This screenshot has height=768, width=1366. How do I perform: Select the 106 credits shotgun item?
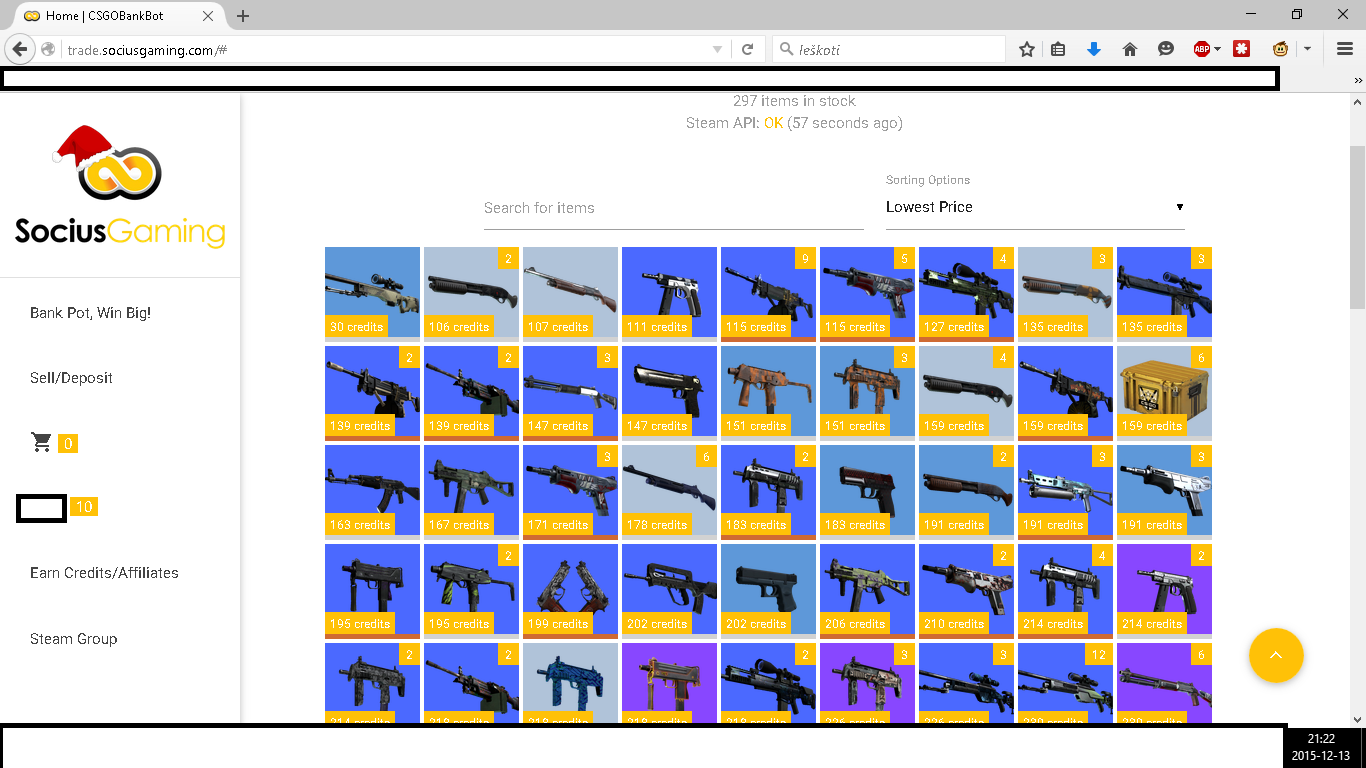point(471,292)
